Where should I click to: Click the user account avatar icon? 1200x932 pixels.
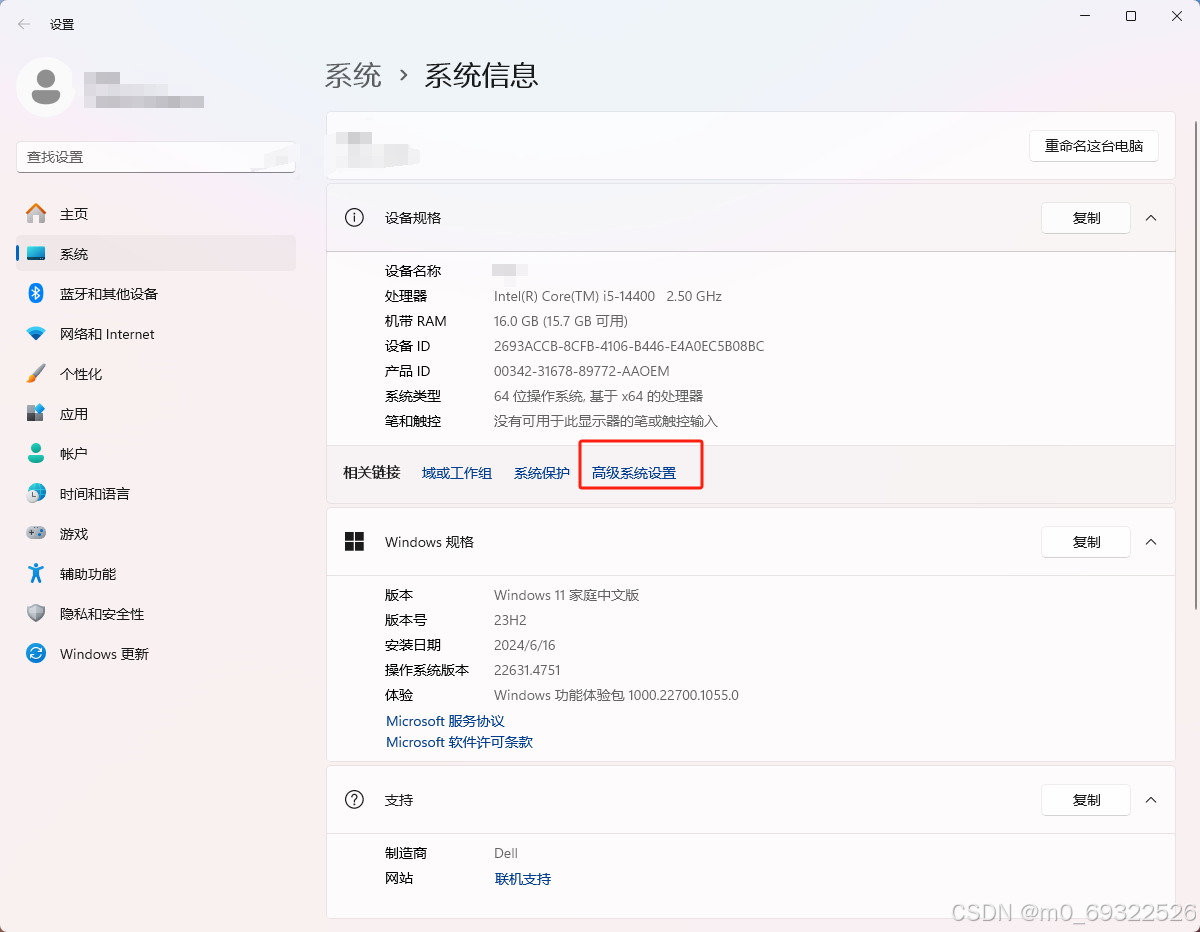(45, 87)
